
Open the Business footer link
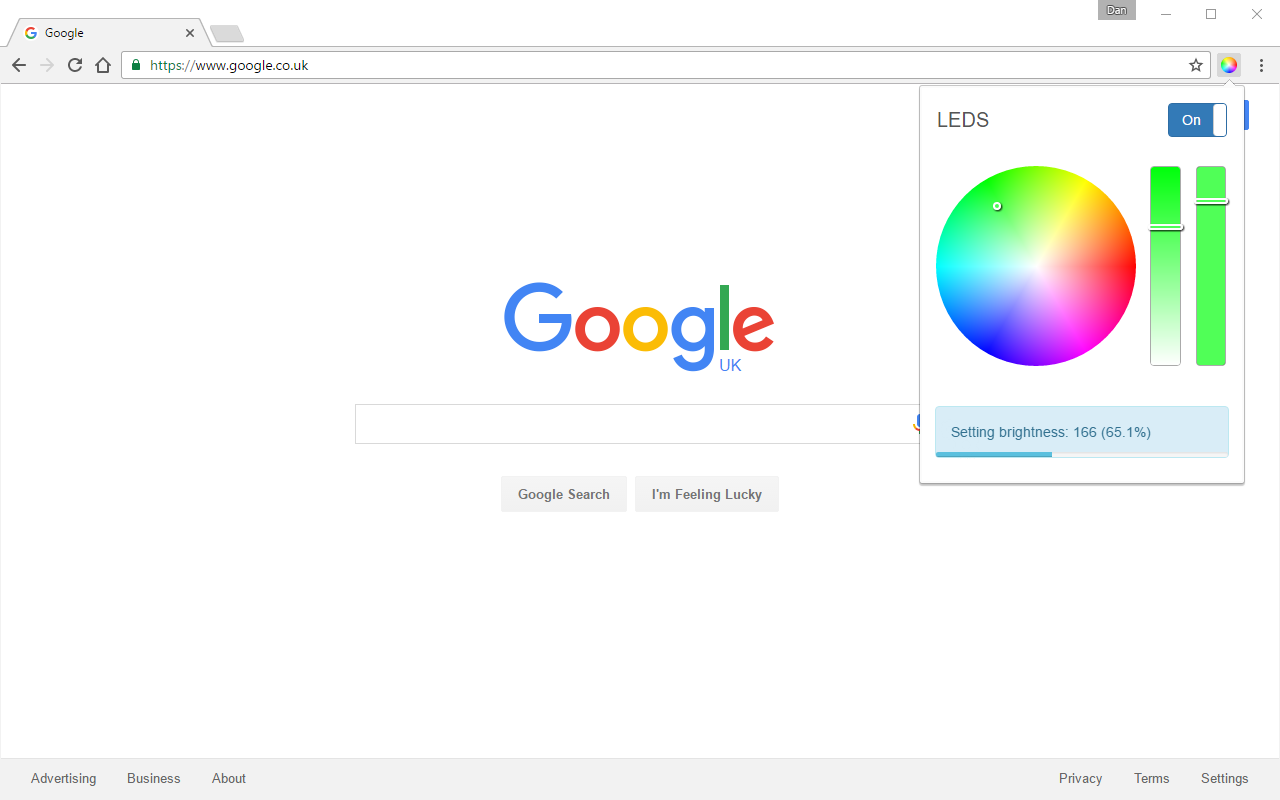click(x=154, y=778)
